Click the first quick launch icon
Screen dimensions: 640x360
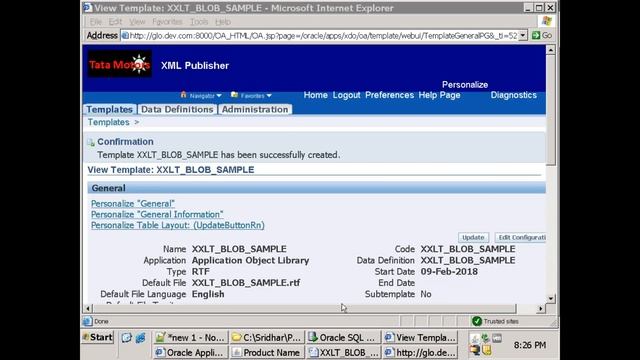(x=127, y=338)
